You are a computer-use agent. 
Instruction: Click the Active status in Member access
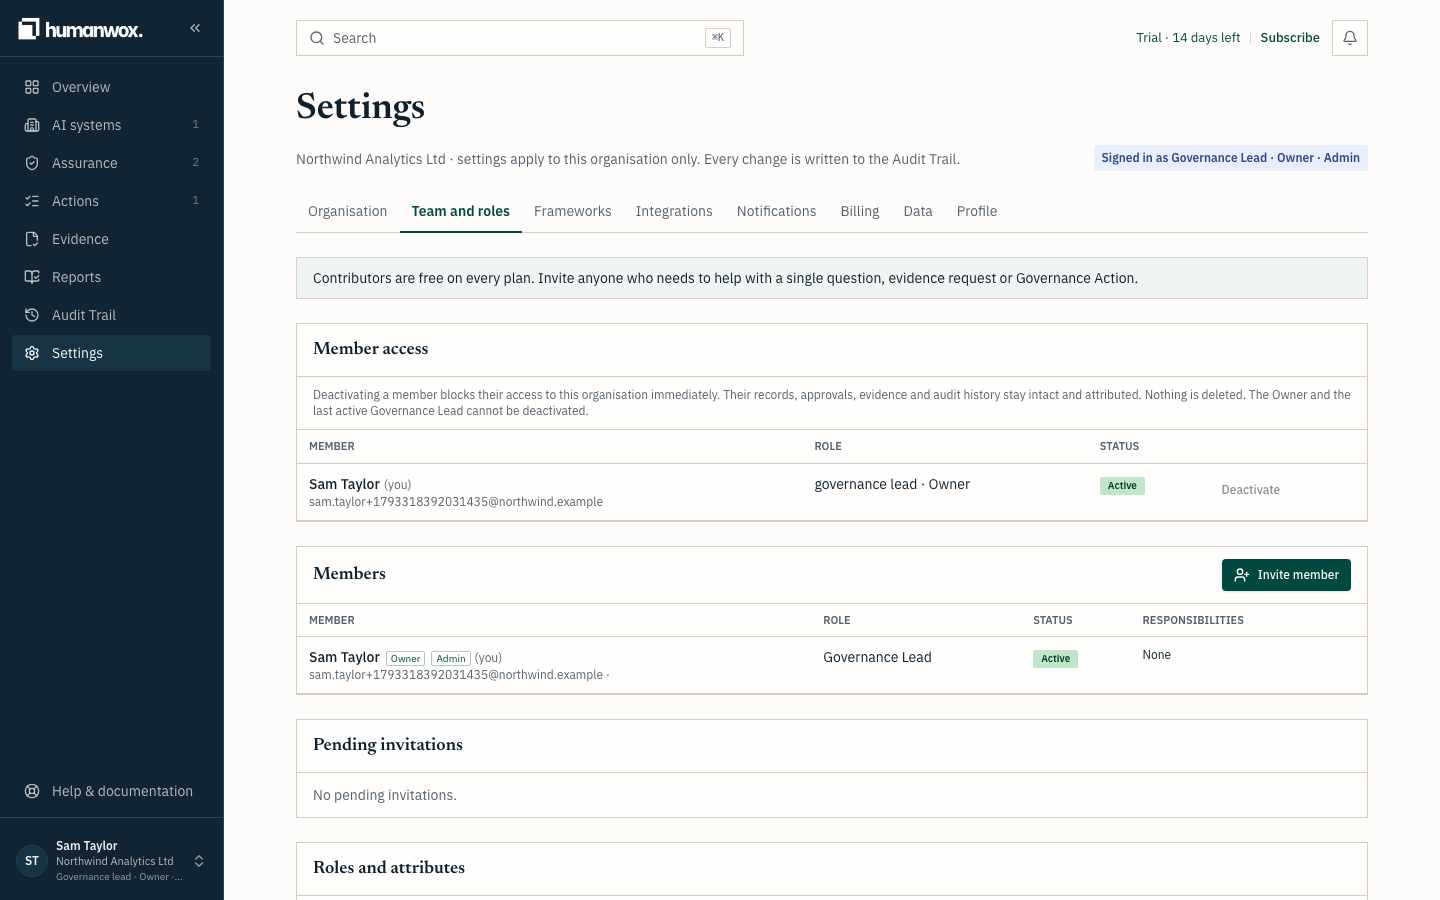point(1122,486)
